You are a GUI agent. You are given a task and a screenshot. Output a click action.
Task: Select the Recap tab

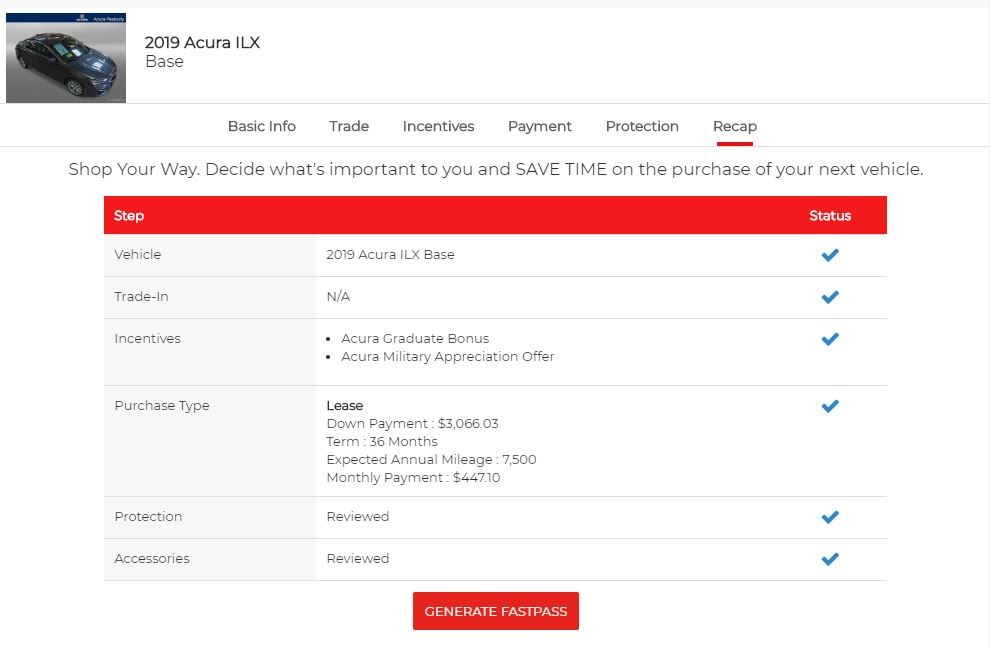(735, 126)
